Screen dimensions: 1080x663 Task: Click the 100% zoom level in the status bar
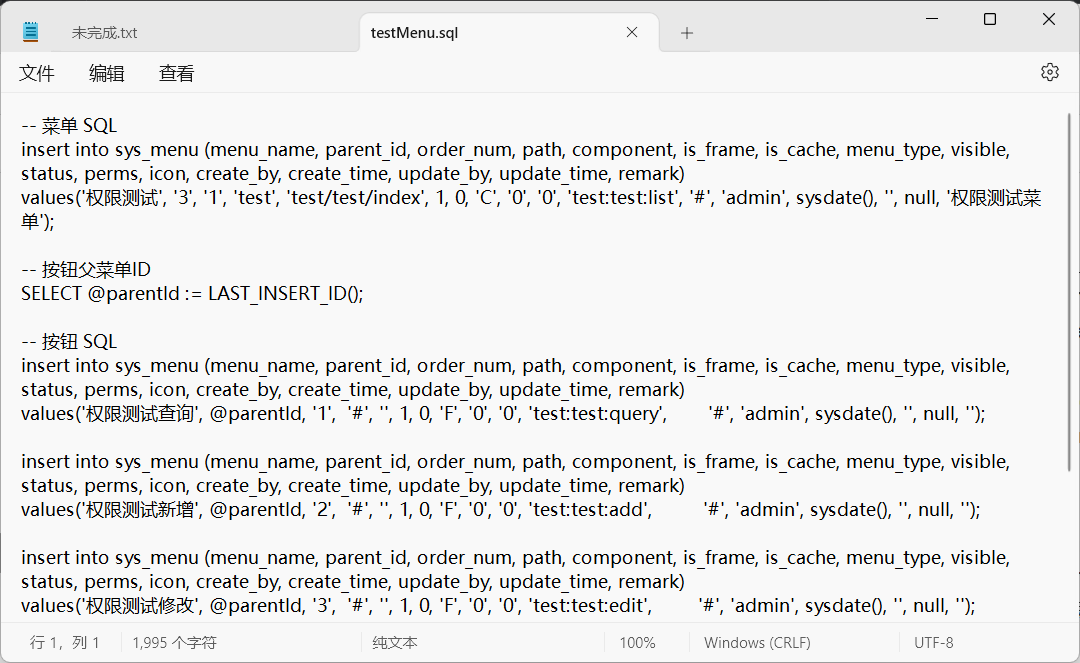(x=637, y=643)
